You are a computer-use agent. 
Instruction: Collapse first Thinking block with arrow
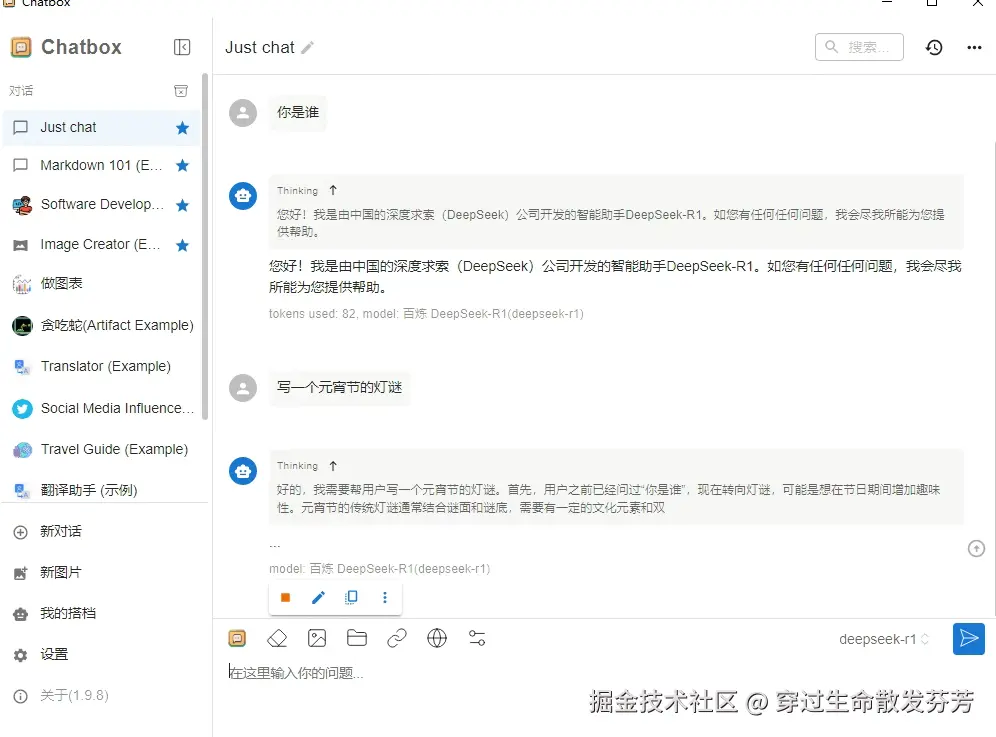pos(333,190)
